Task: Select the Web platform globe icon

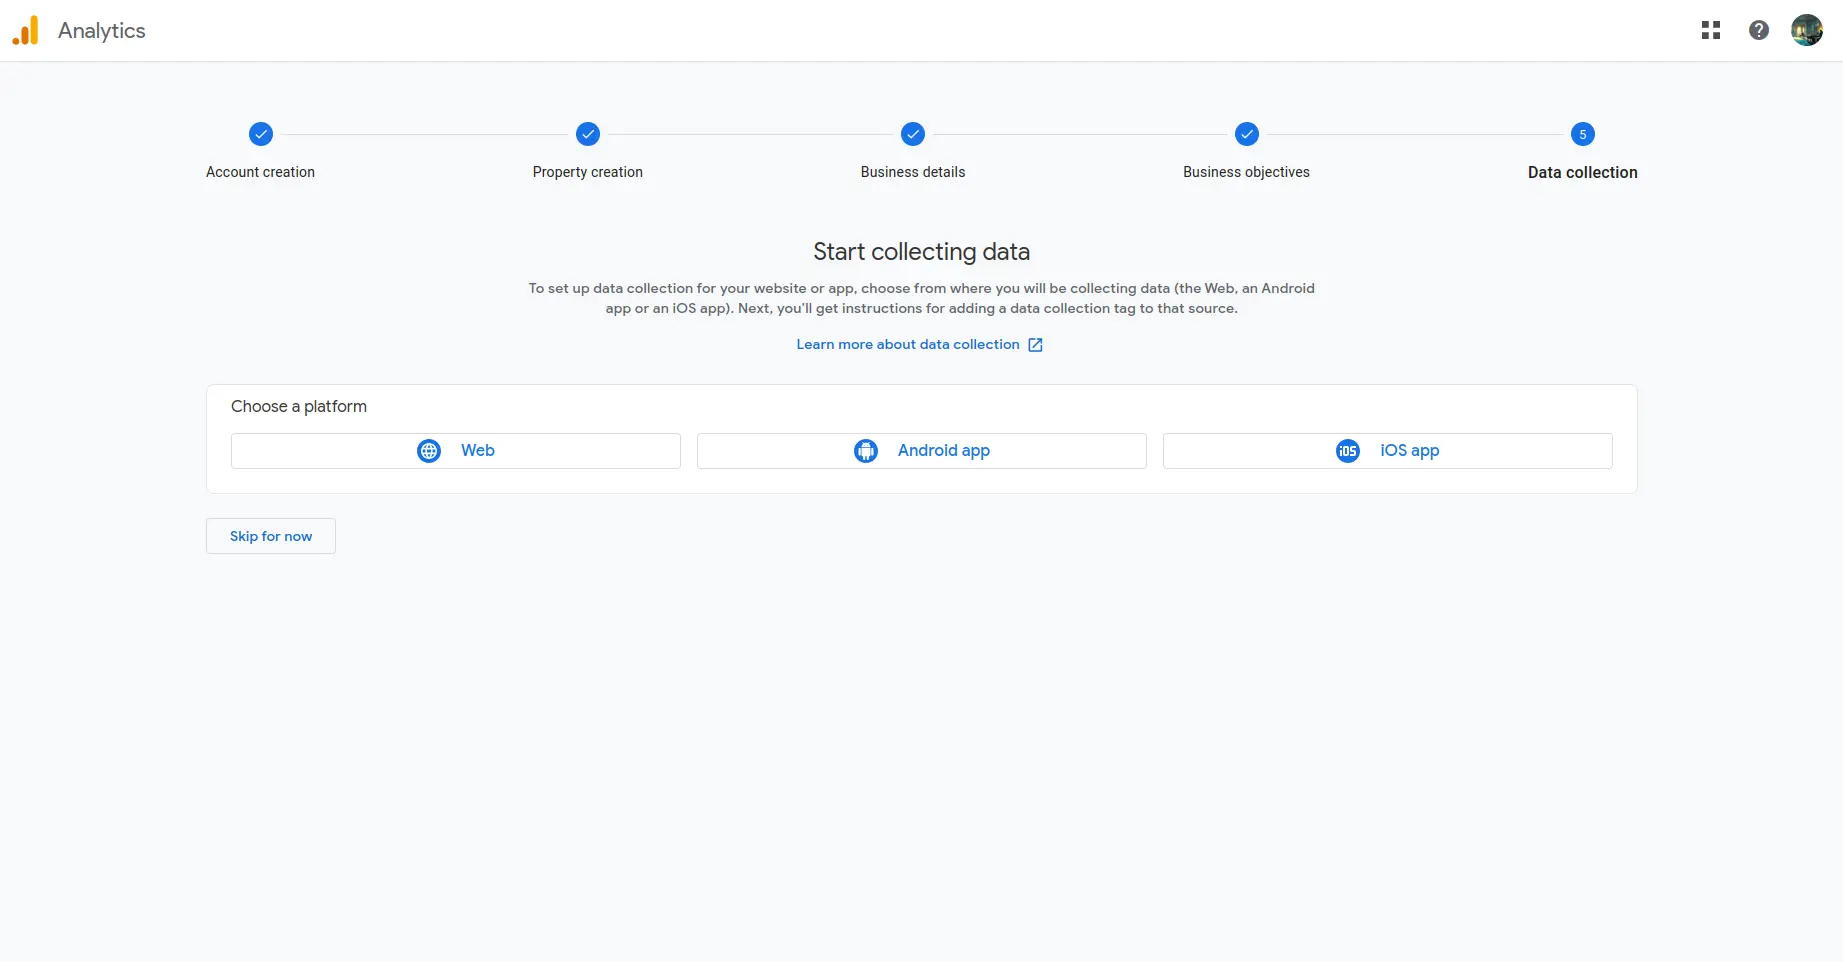Action: 428,450
